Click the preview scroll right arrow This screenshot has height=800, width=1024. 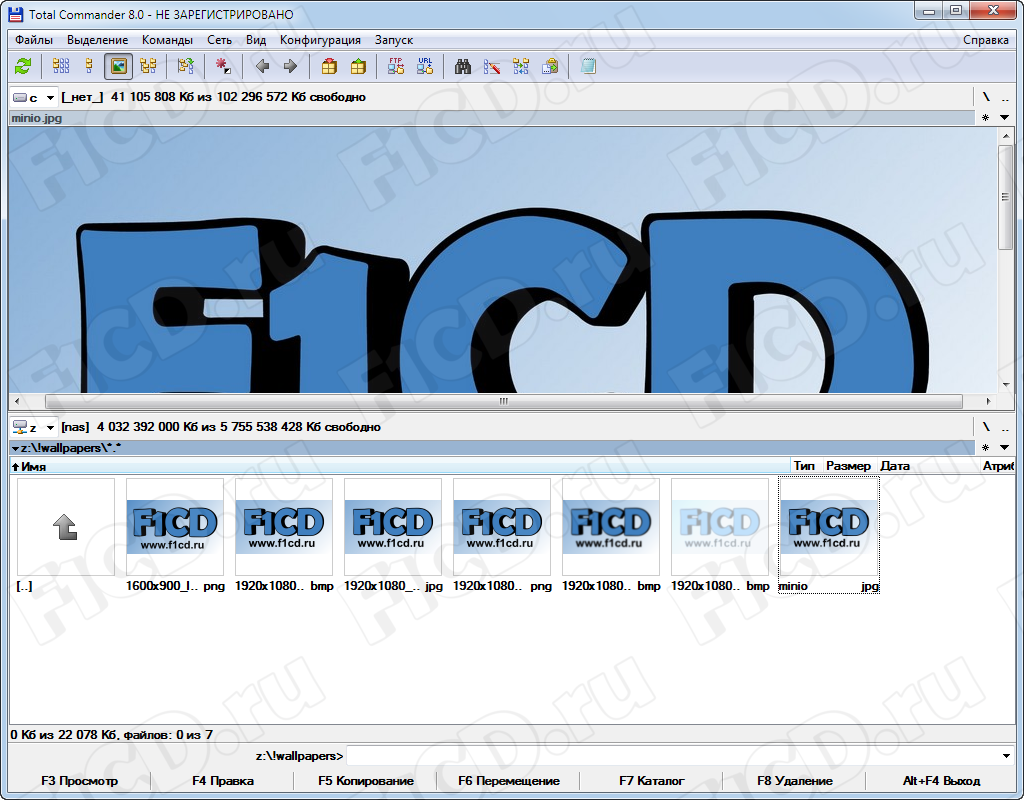(x=989, y=401)
